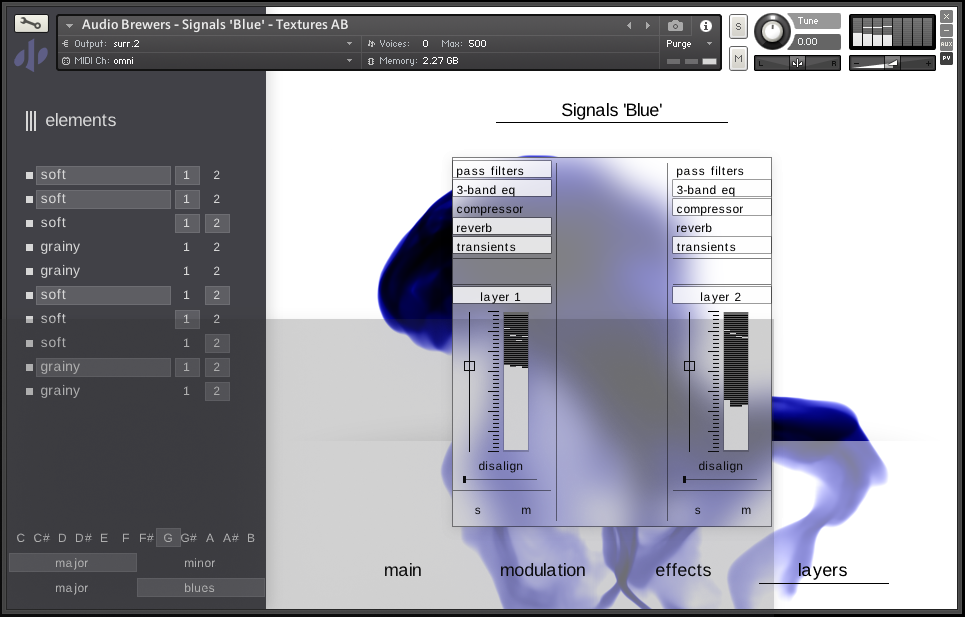Toggle the PV button
This screenshot has height=617, width=965.
click(947, 58)
